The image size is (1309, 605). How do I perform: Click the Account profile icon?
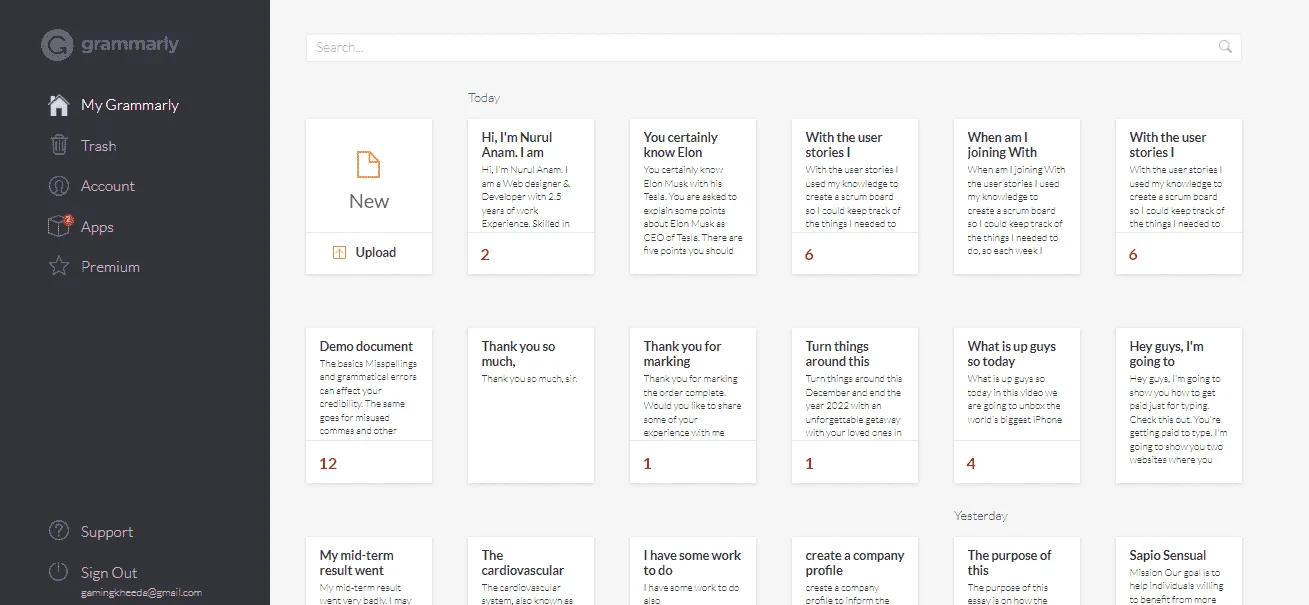click(x=59, y=186)
